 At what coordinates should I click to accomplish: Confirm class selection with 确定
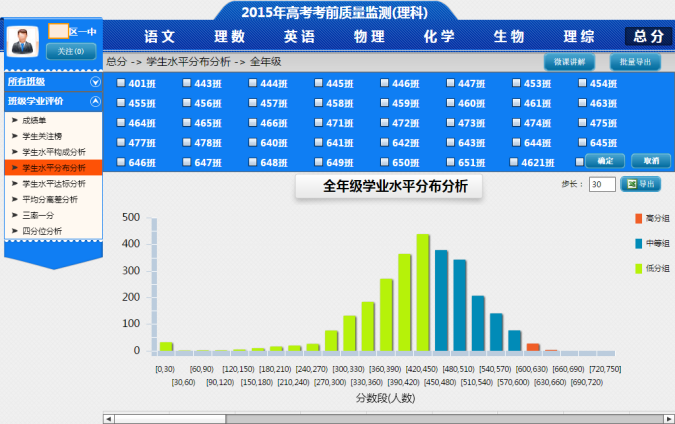coord(605,161)
